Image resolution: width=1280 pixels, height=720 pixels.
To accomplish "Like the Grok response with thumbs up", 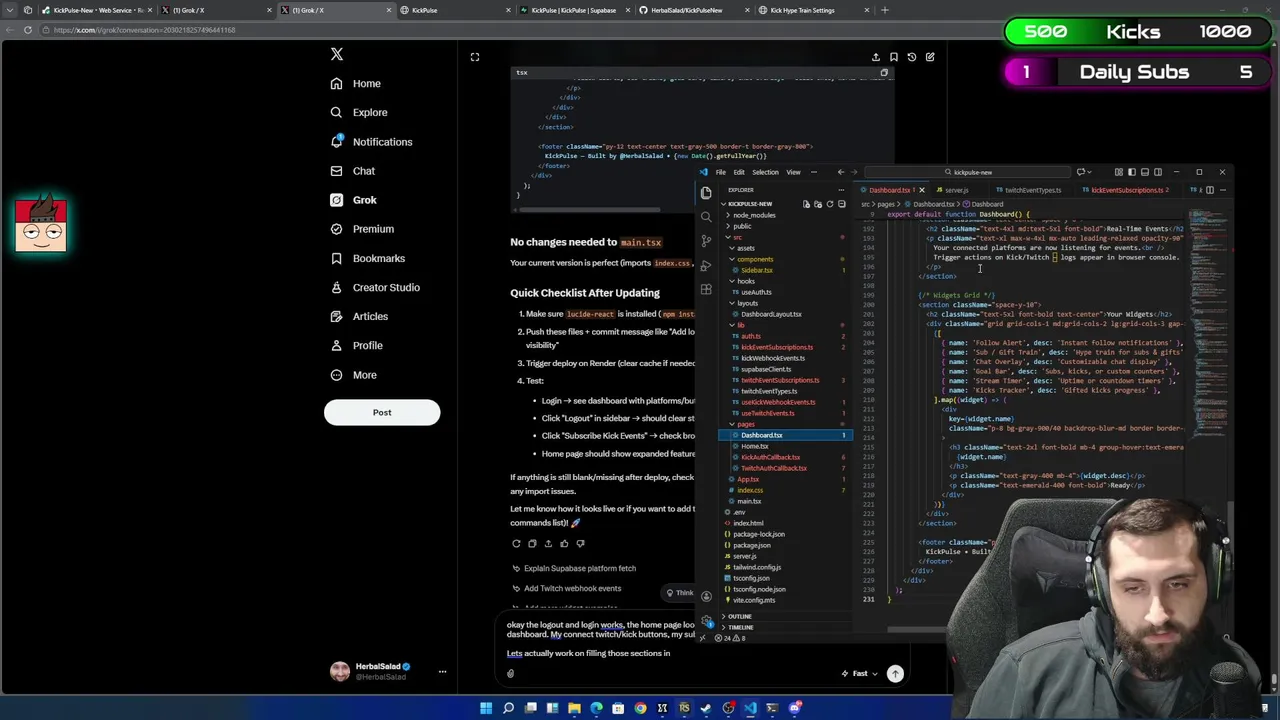I will coord(564,543).
